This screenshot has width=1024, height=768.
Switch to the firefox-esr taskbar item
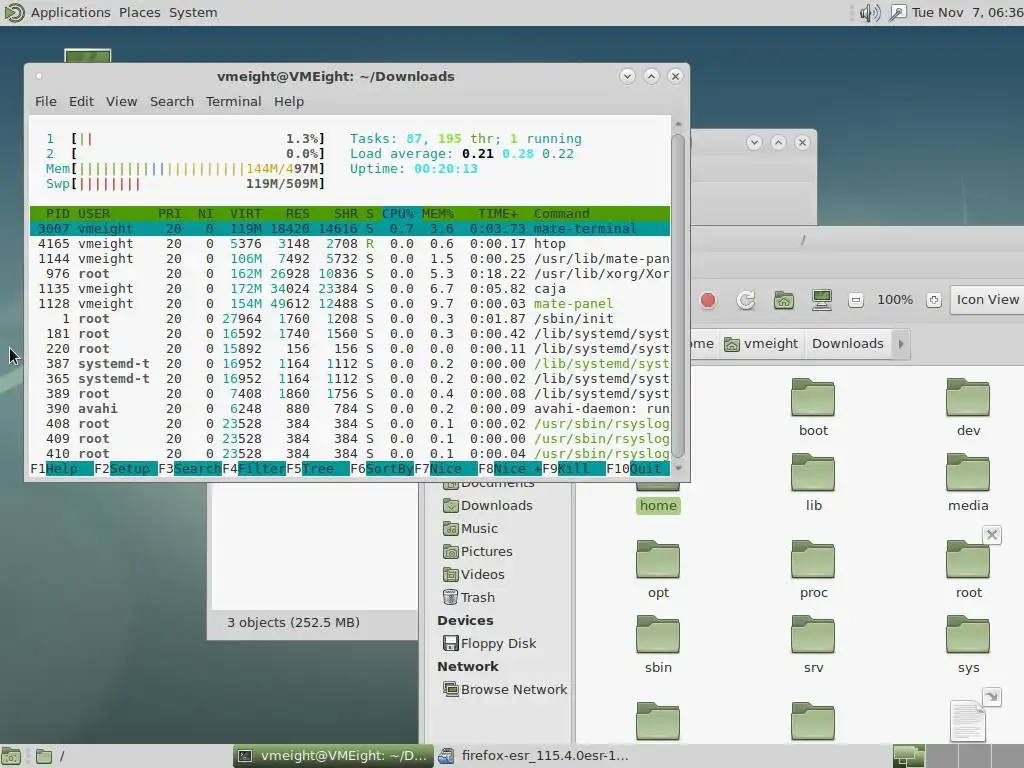click(534, 756)
